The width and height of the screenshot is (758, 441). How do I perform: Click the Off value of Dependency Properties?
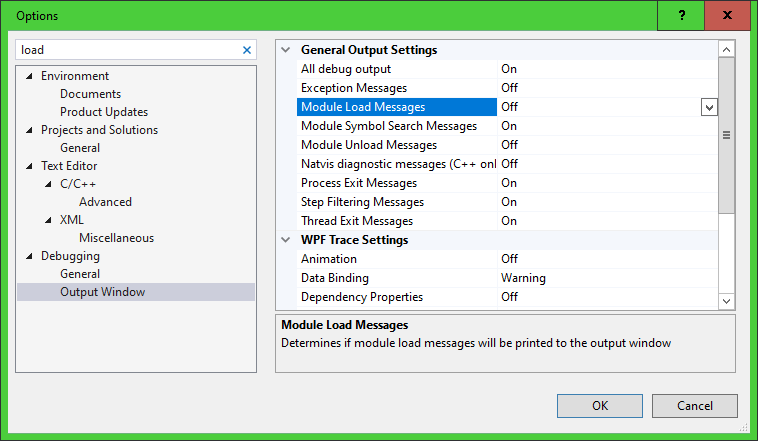[x=510, y=297]
